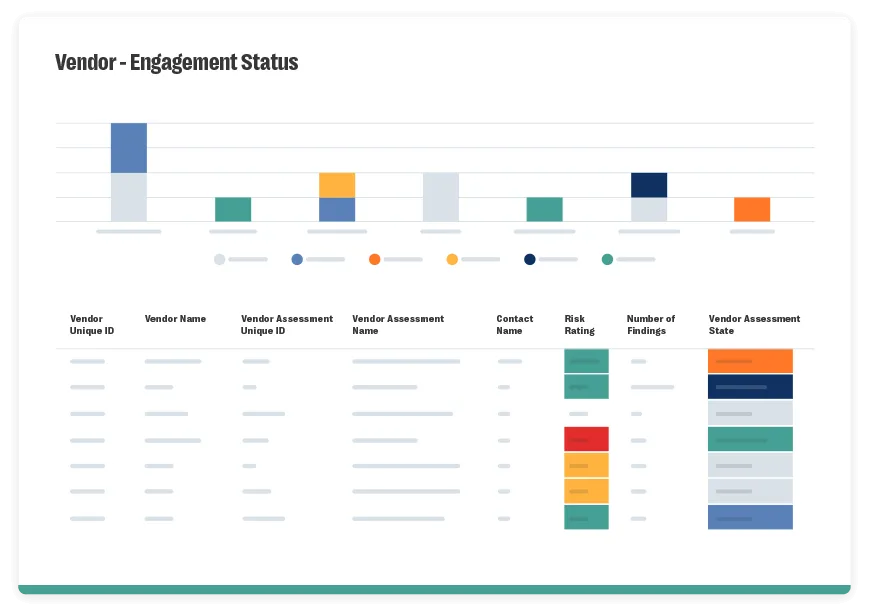Click the Vendor Assessment Name column header

(x=398, y=325)
